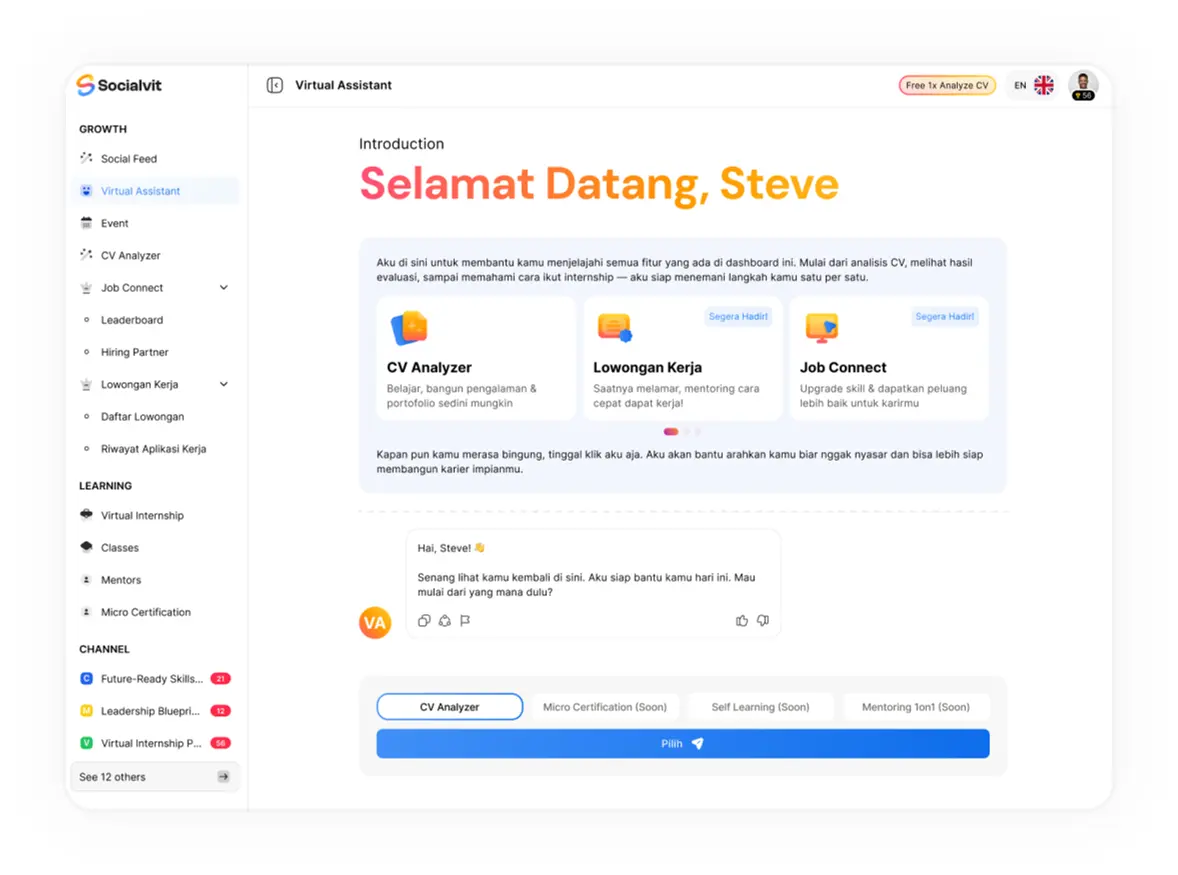Click the UK flag language icon

1044,86
